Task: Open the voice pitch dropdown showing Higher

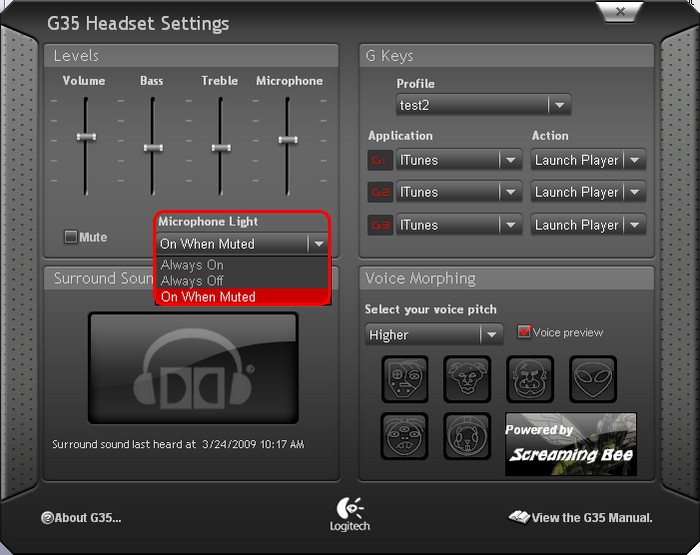Action: 434,335
